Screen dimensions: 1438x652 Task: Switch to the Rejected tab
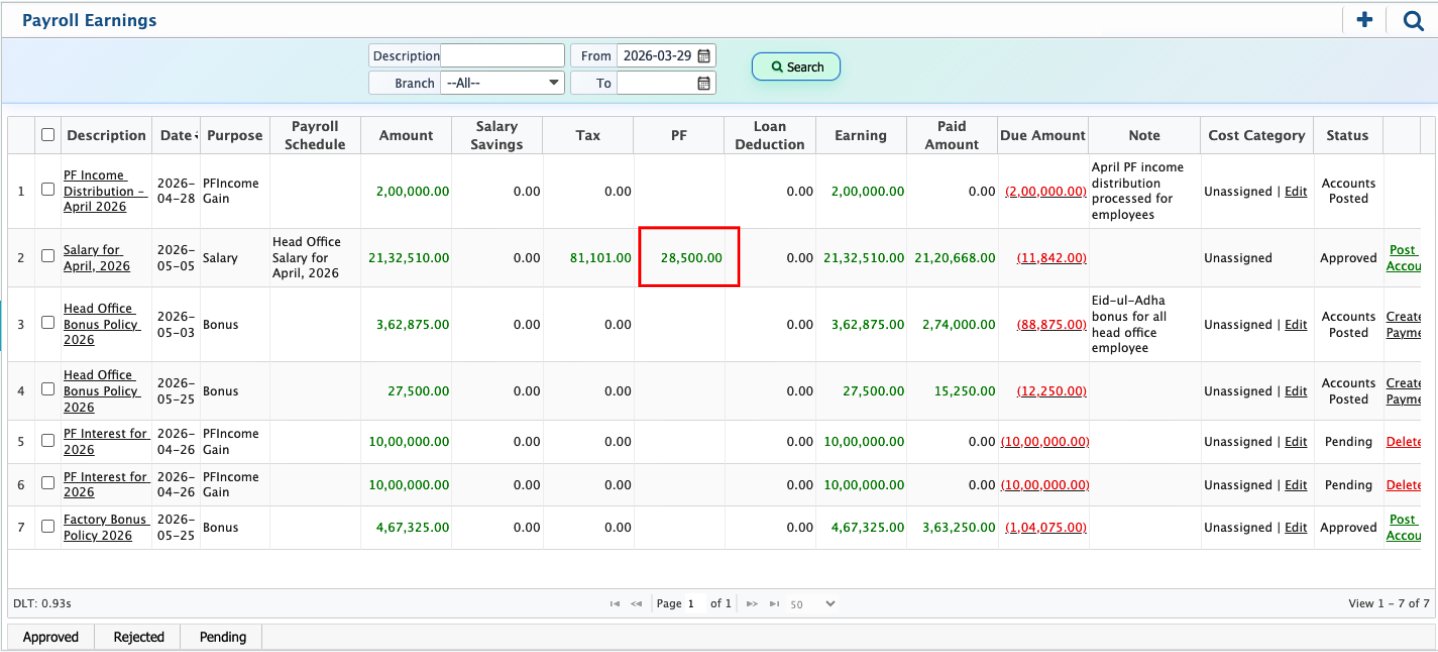[138, 637]
